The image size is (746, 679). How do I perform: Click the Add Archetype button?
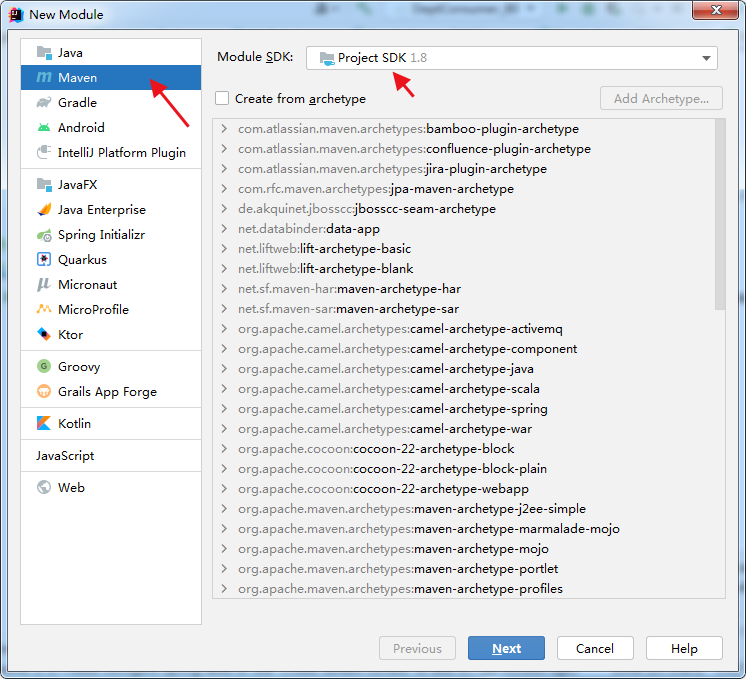(x=661, y=98)
